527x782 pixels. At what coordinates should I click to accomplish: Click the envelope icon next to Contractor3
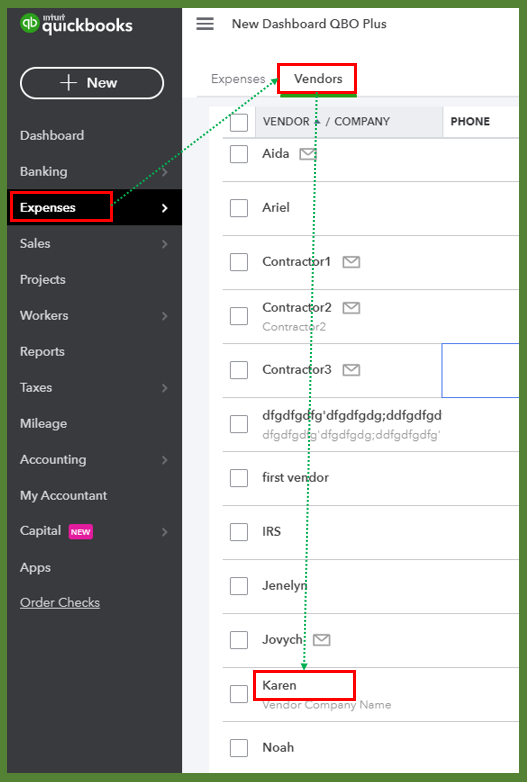[x=351, y=370]
